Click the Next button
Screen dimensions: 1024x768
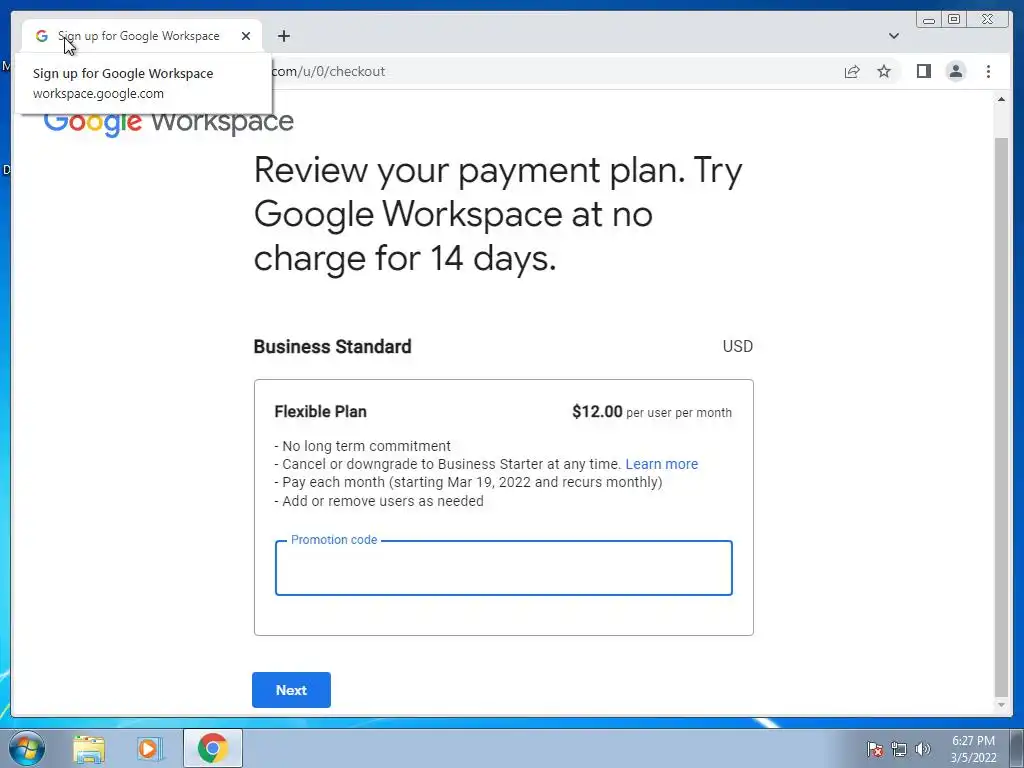tap(291, 690)
